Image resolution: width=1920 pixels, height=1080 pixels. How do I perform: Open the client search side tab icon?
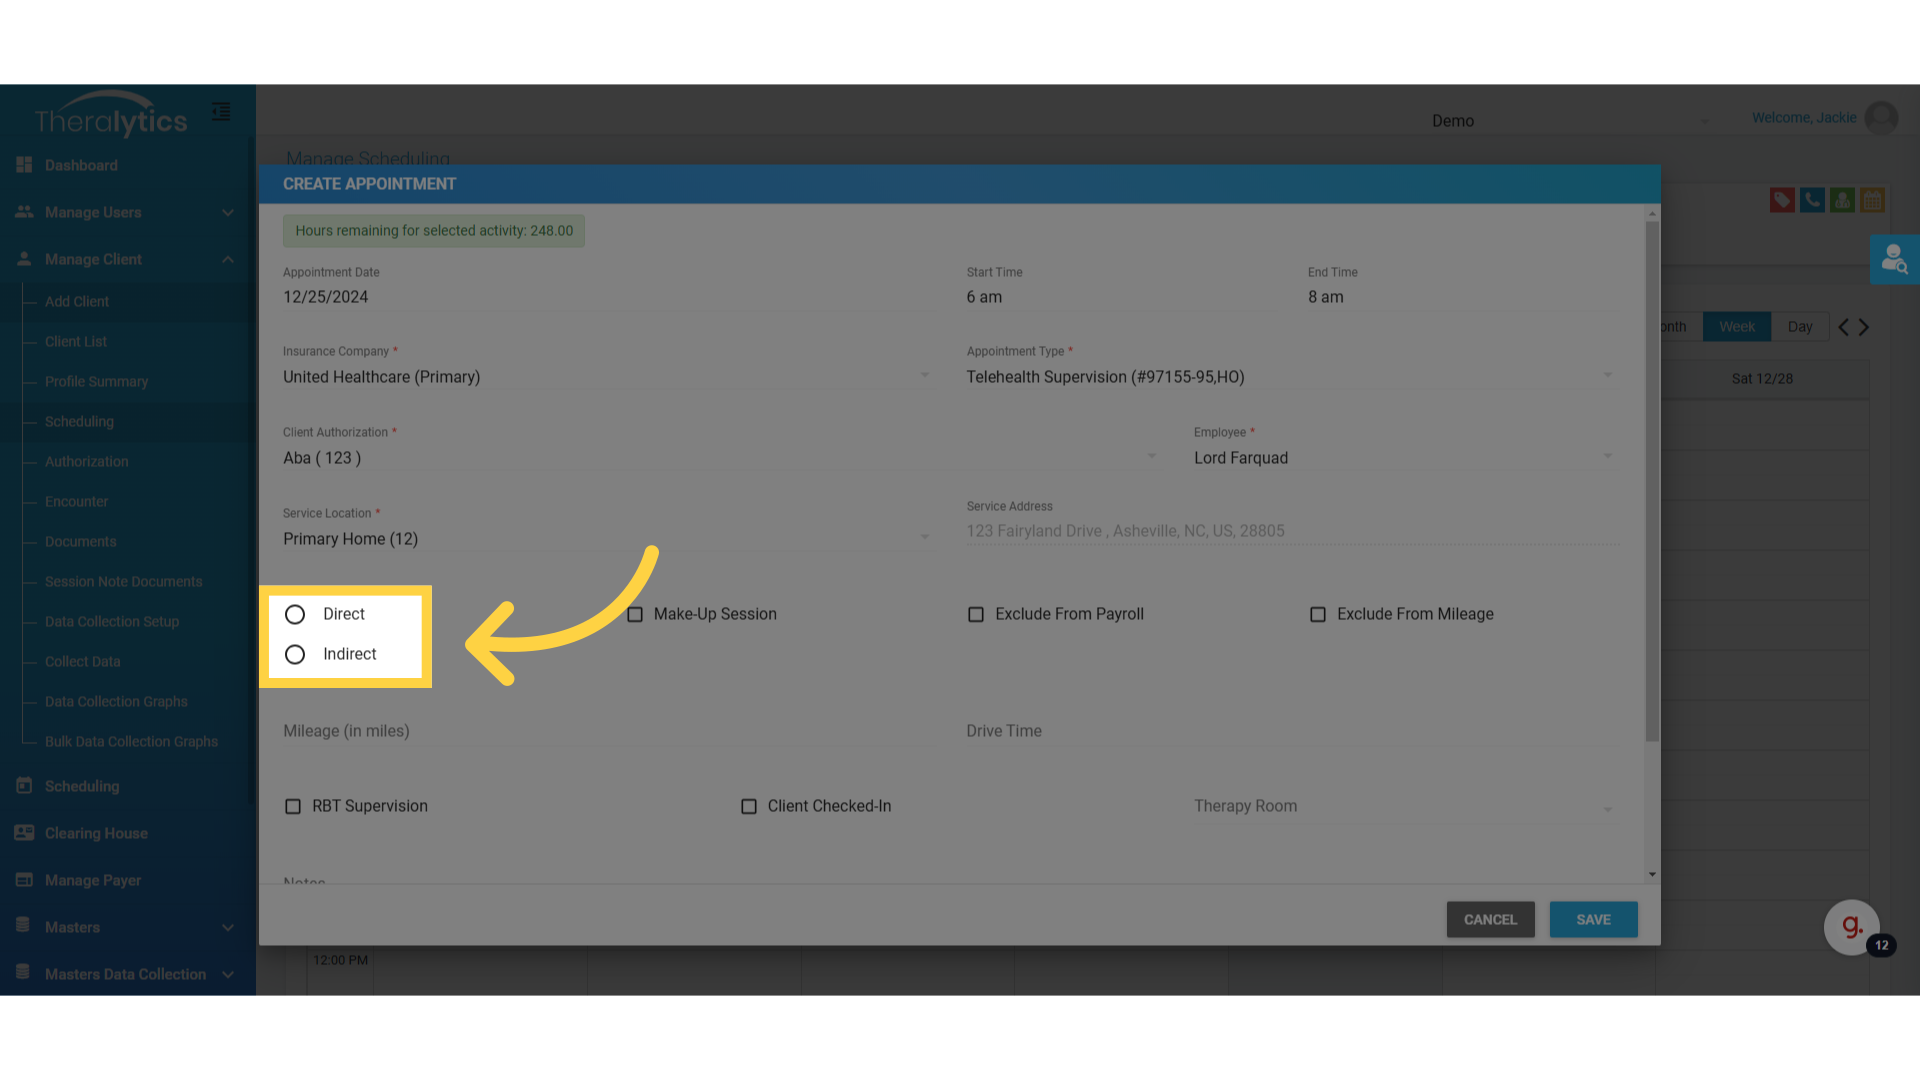click(x=1894, y=260)
